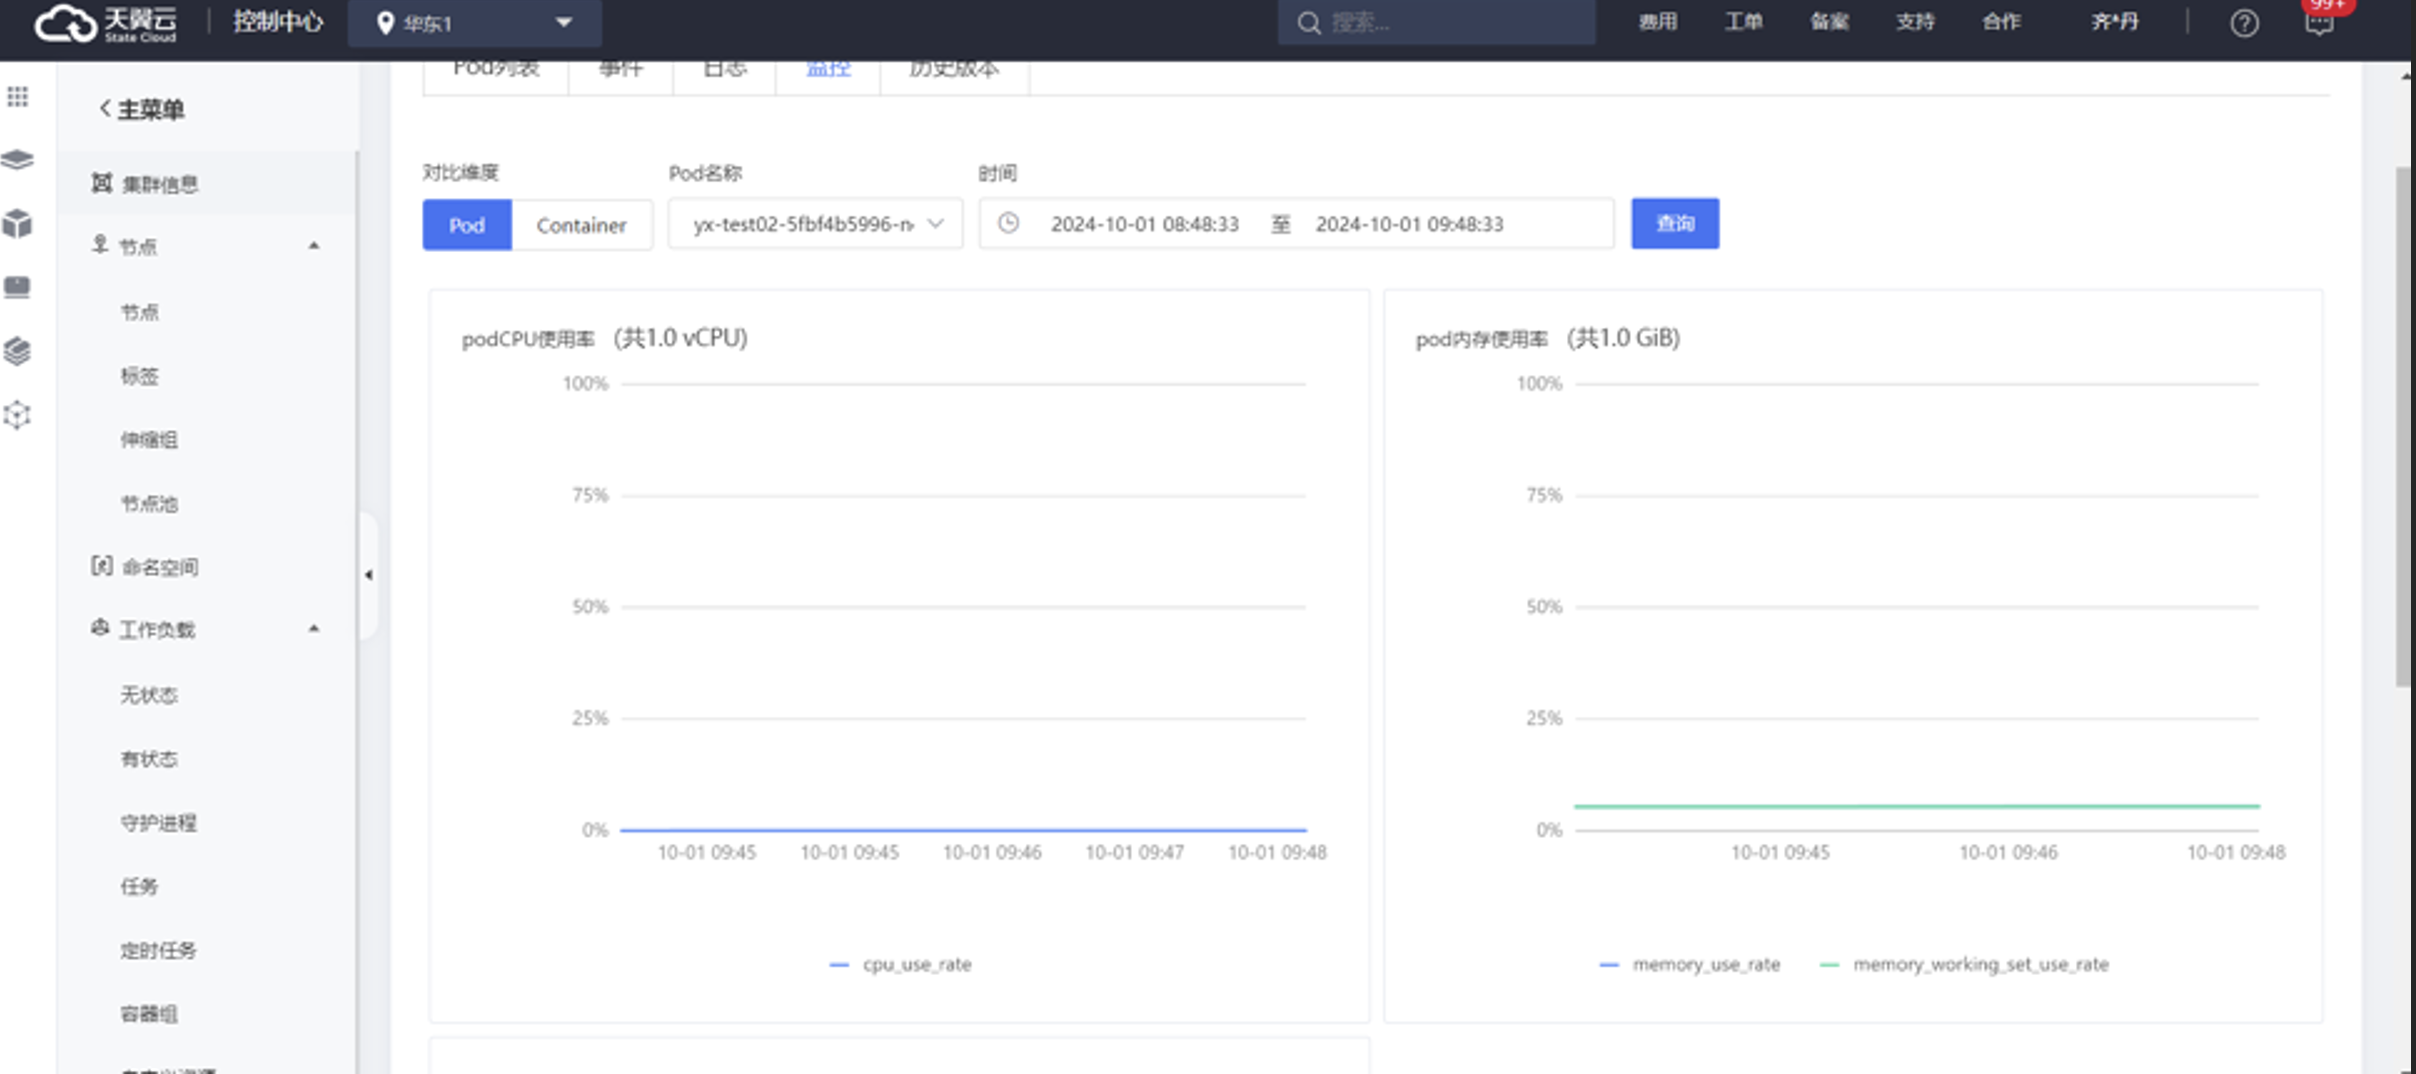2416x1074 pixels.
Task: Open the notifications message icon with 99+ badge
Action: click(x=2320, y=21)
